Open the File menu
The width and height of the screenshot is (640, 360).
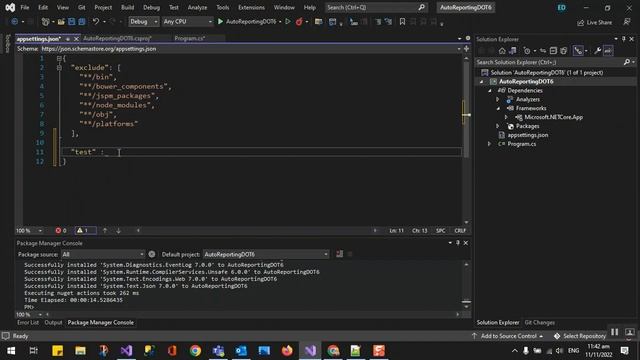(24, 7)
